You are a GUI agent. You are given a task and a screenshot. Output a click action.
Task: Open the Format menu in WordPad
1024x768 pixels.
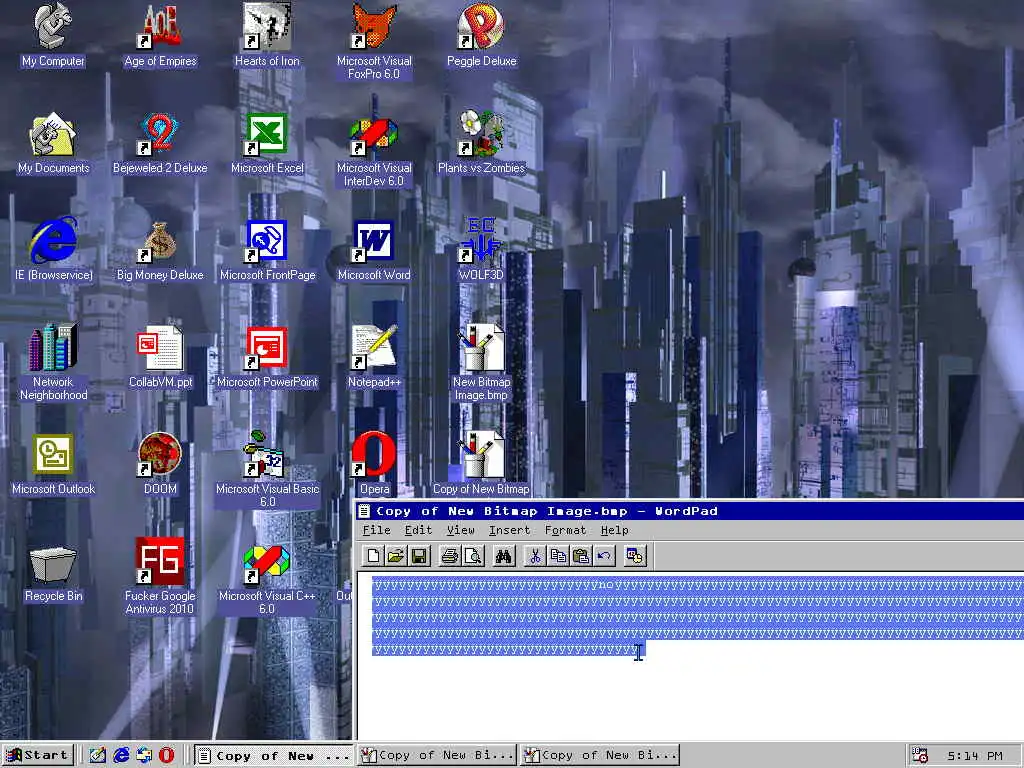(x=566, y=530)
